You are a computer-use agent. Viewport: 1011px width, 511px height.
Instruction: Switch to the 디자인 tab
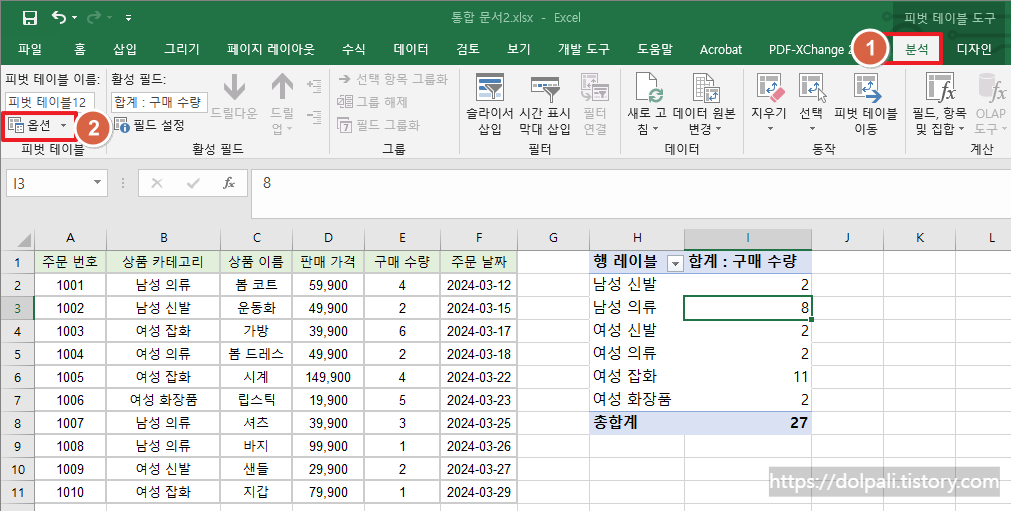tap(974, 49)
